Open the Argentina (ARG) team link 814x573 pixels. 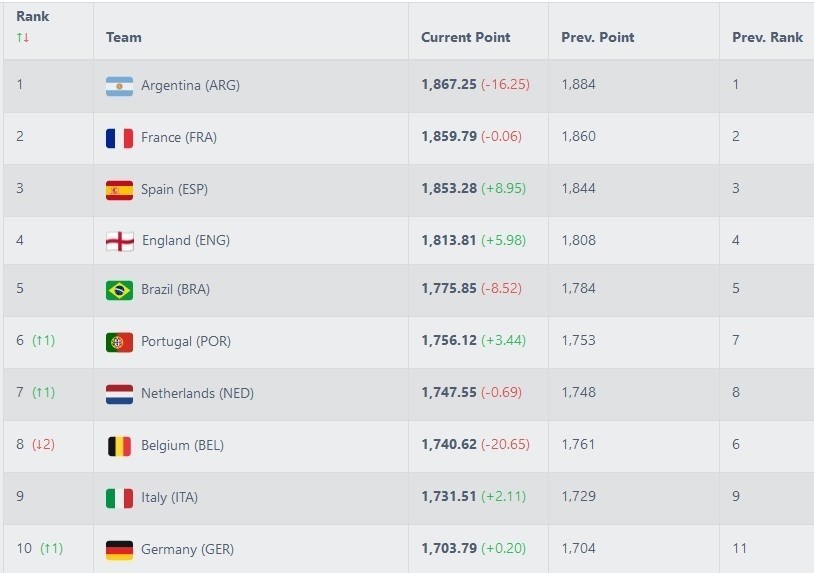(190, 85)
